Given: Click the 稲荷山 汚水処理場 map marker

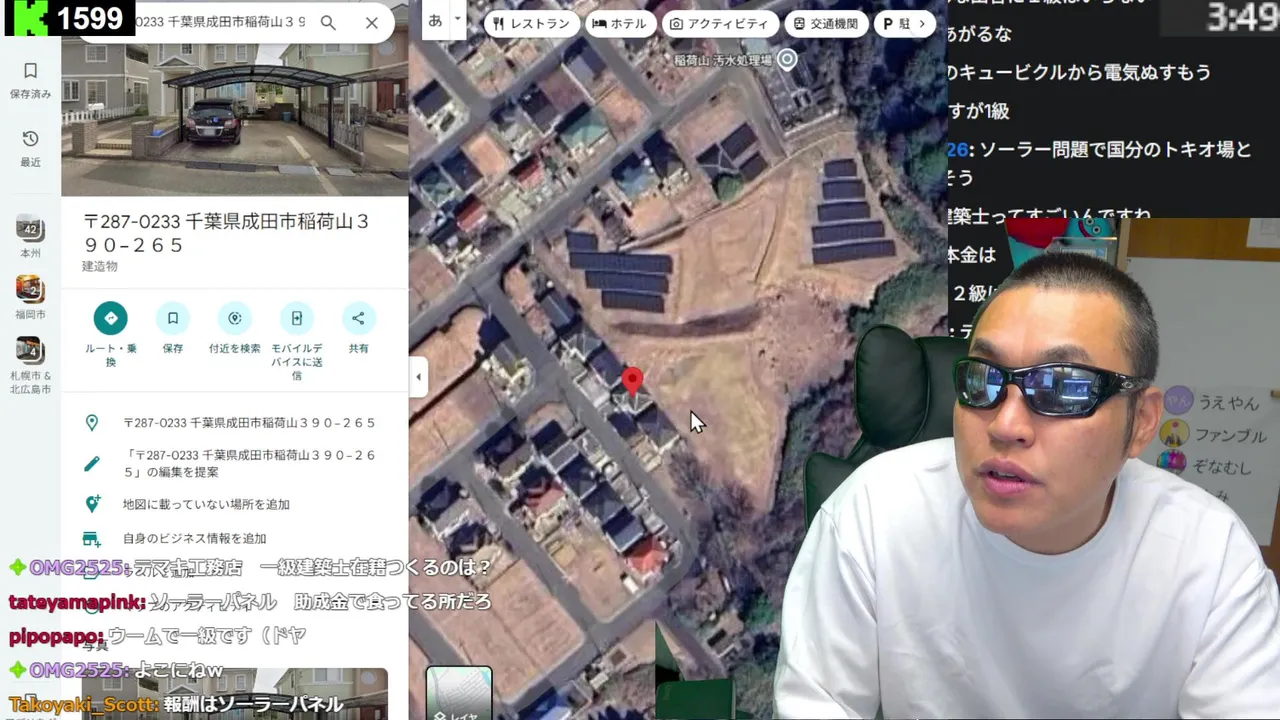Looking at the screenshot, I should (788, 60).
